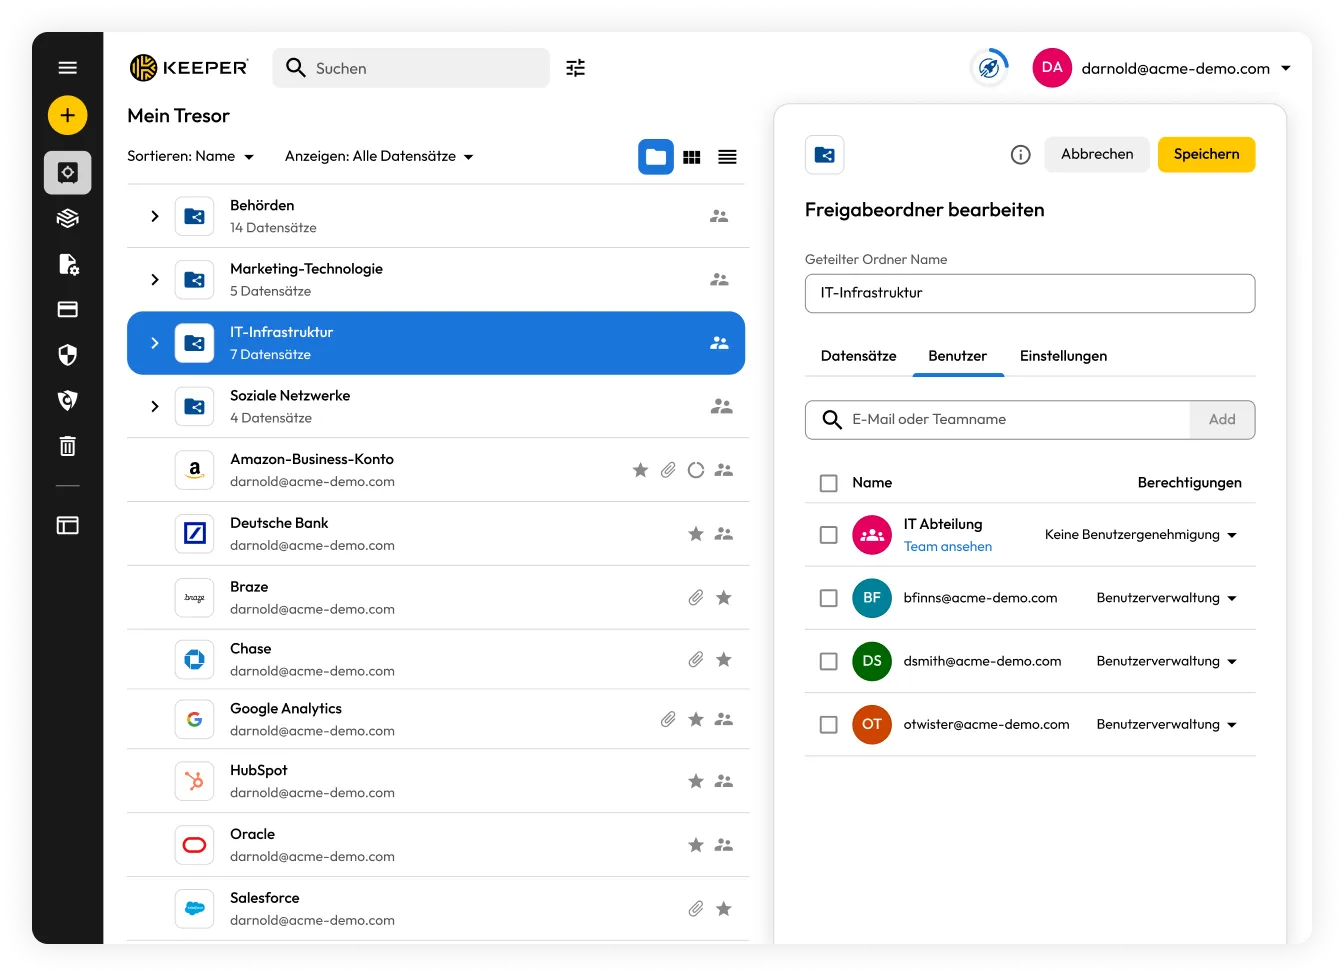Open search filter sliders icon

(x=575, y=68)
